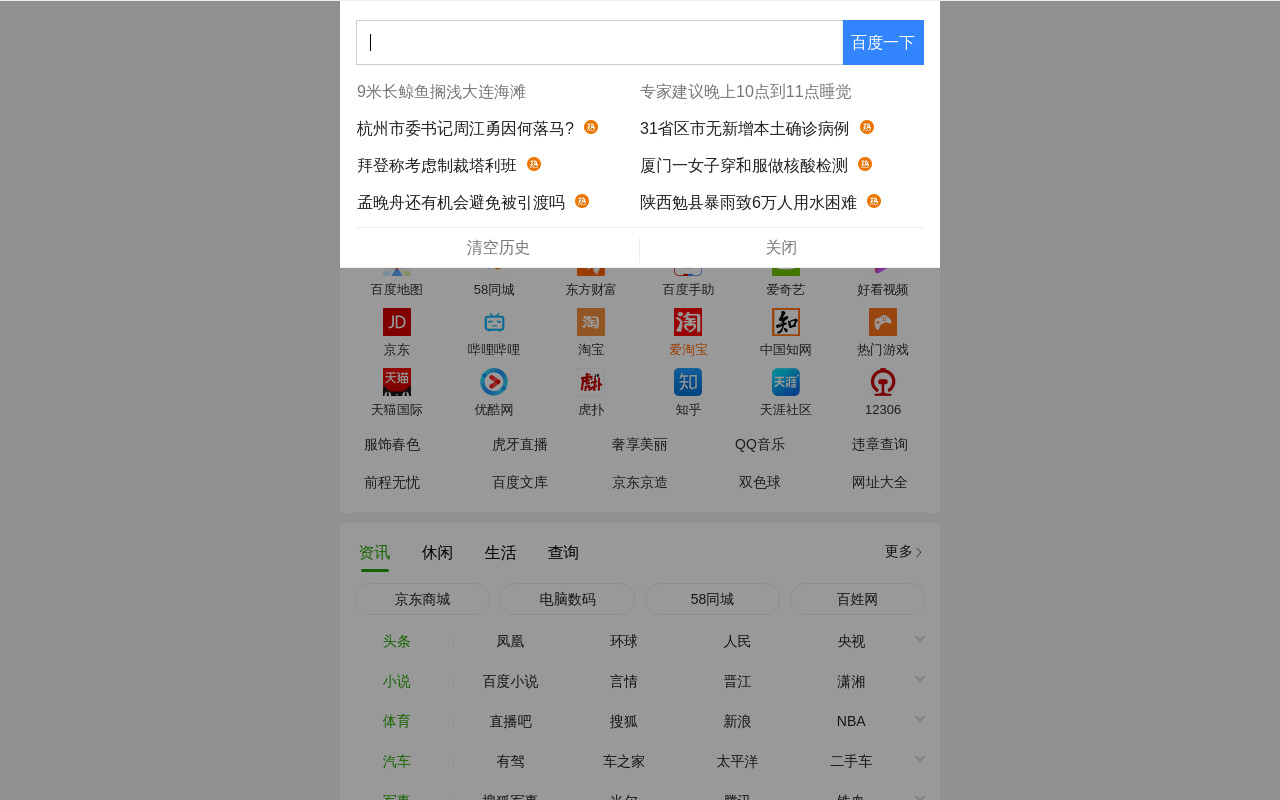This screenshot has height=800, width=1280.
Task: Open the 前程无忧 link
Action: tap(392, 483)
